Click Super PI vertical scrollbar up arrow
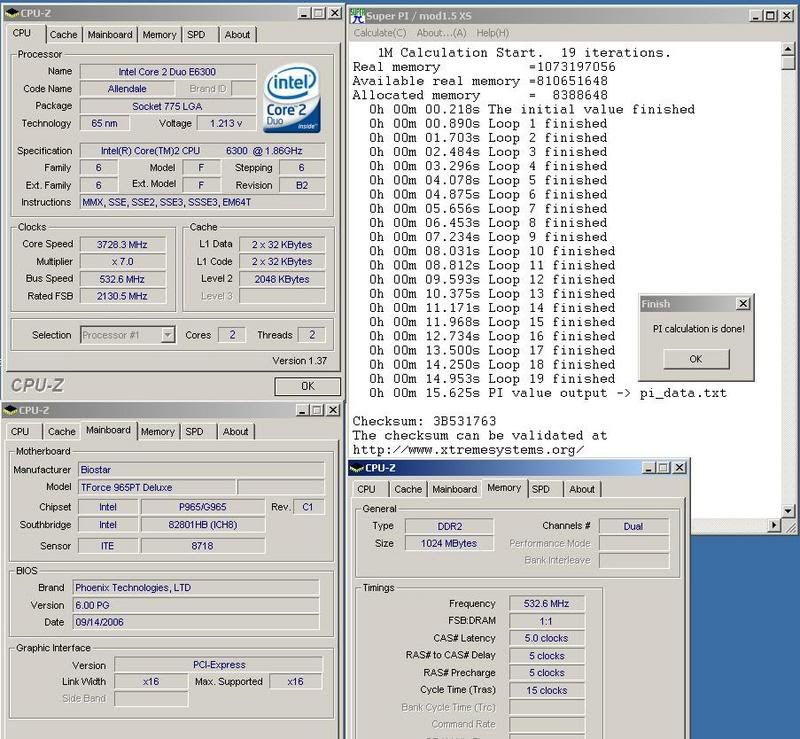The image size is (800, 739). (788, 49)
